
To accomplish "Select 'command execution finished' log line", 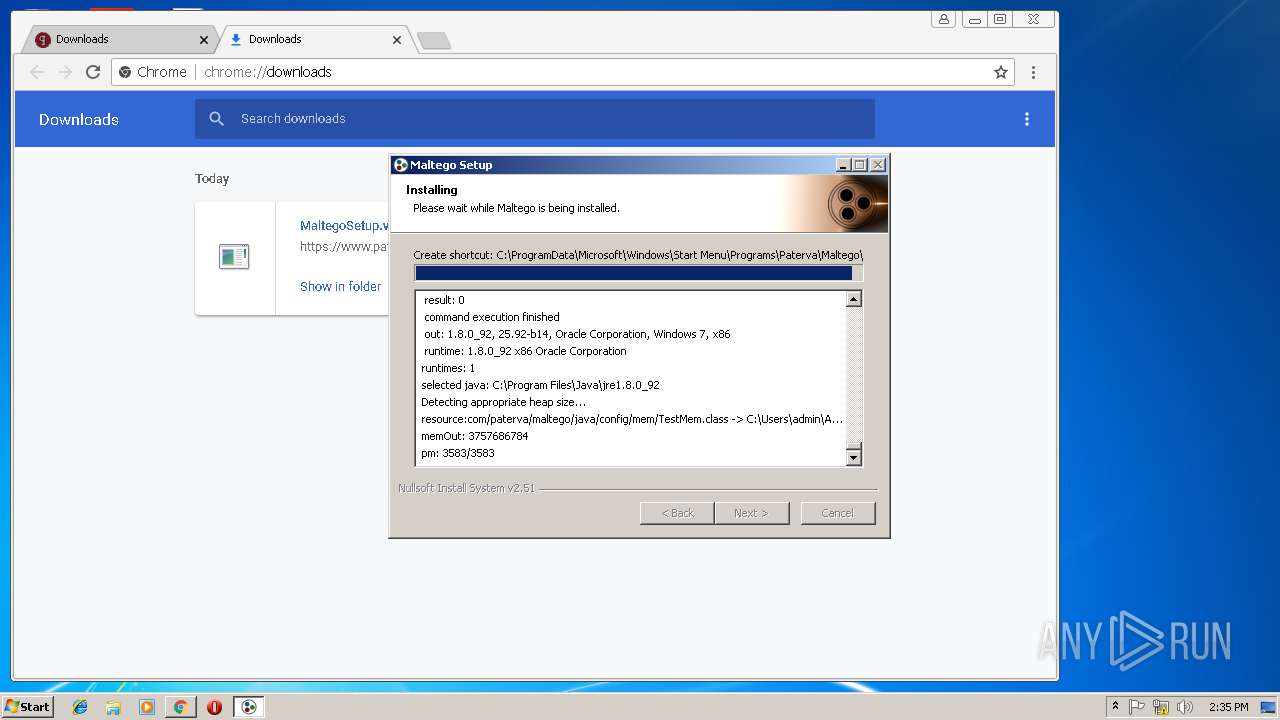I will 491,317.
